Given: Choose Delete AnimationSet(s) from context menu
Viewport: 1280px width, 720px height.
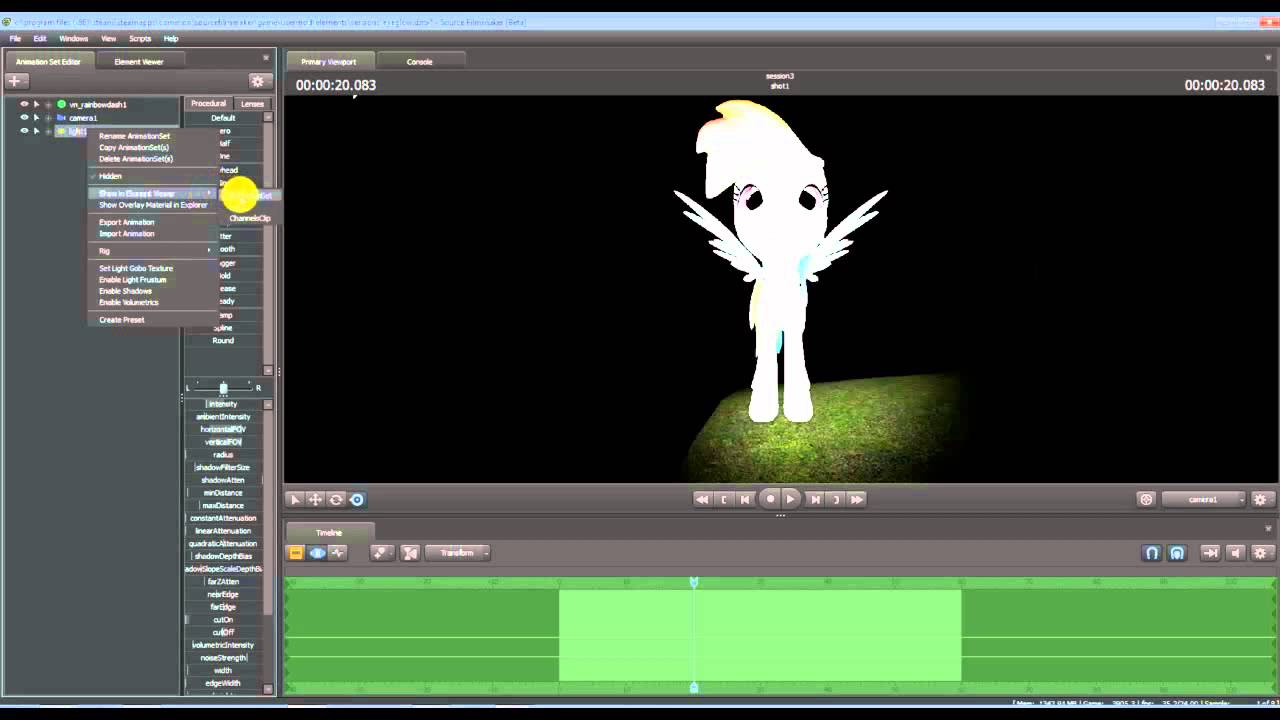Looking at the screenshot, I should pyautogui.click(x=136, y=159).
